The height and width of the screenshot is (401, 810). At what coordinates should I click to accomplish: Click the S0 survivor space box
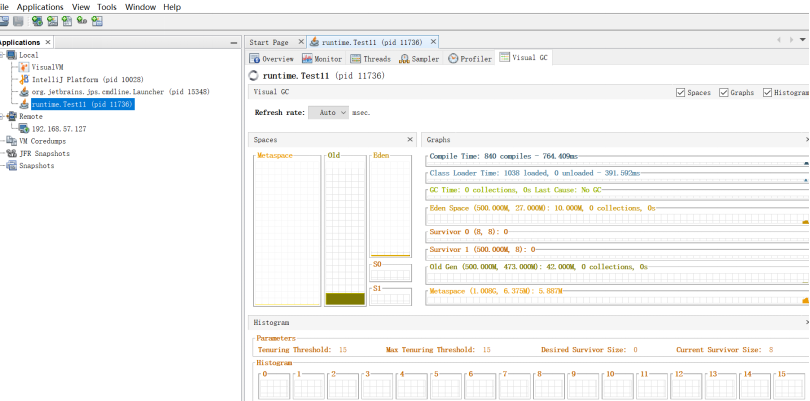click(391, 273)
